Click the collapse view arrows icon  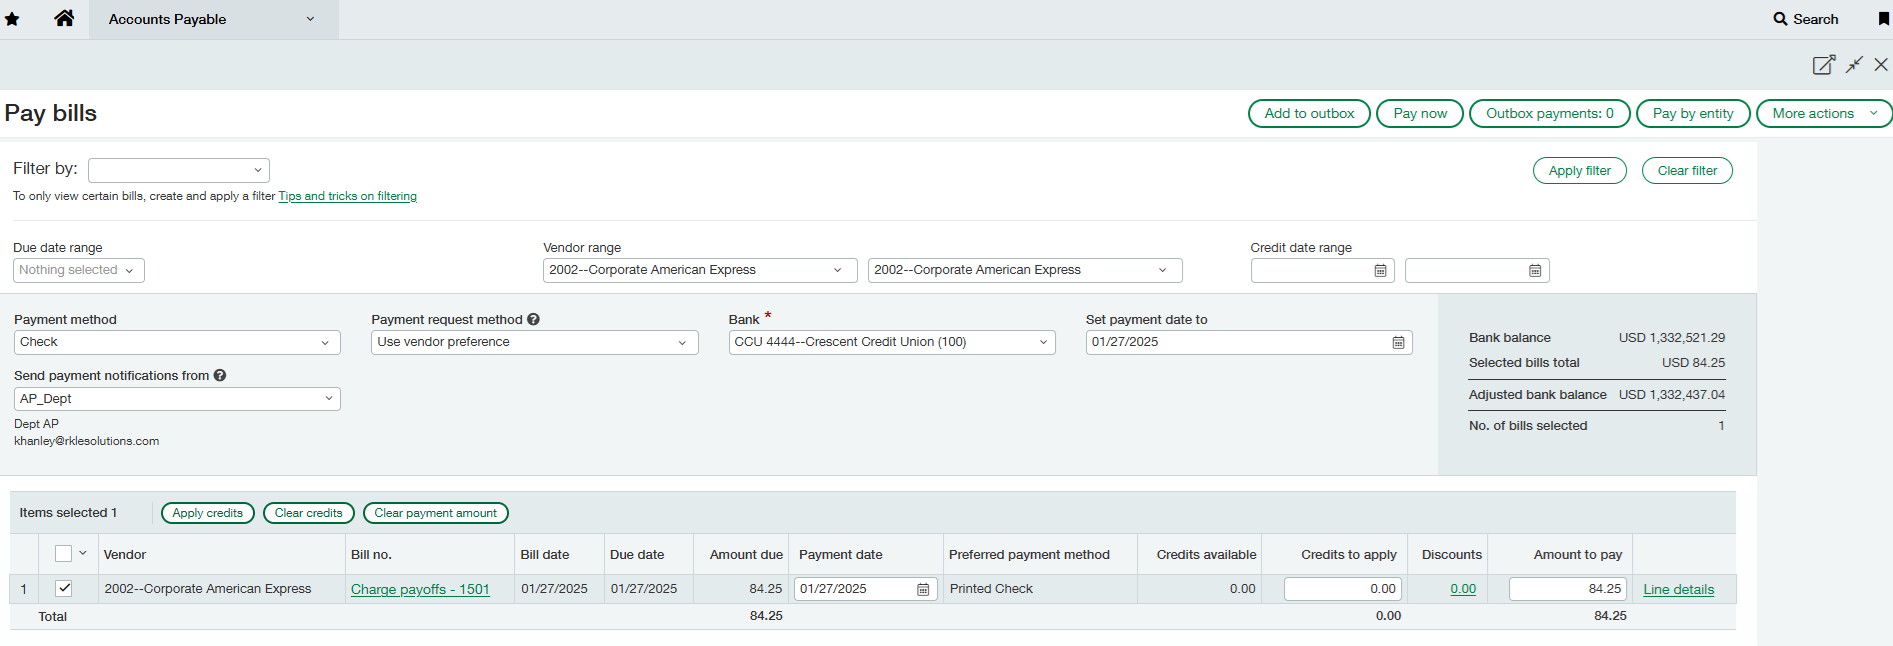(x=1854, y=65)
